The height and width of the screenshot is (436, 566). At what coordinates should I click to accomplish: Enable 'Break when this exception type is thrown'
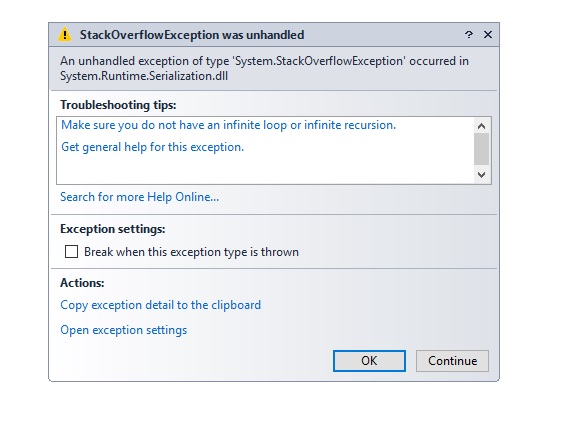[x=71, y=252]
